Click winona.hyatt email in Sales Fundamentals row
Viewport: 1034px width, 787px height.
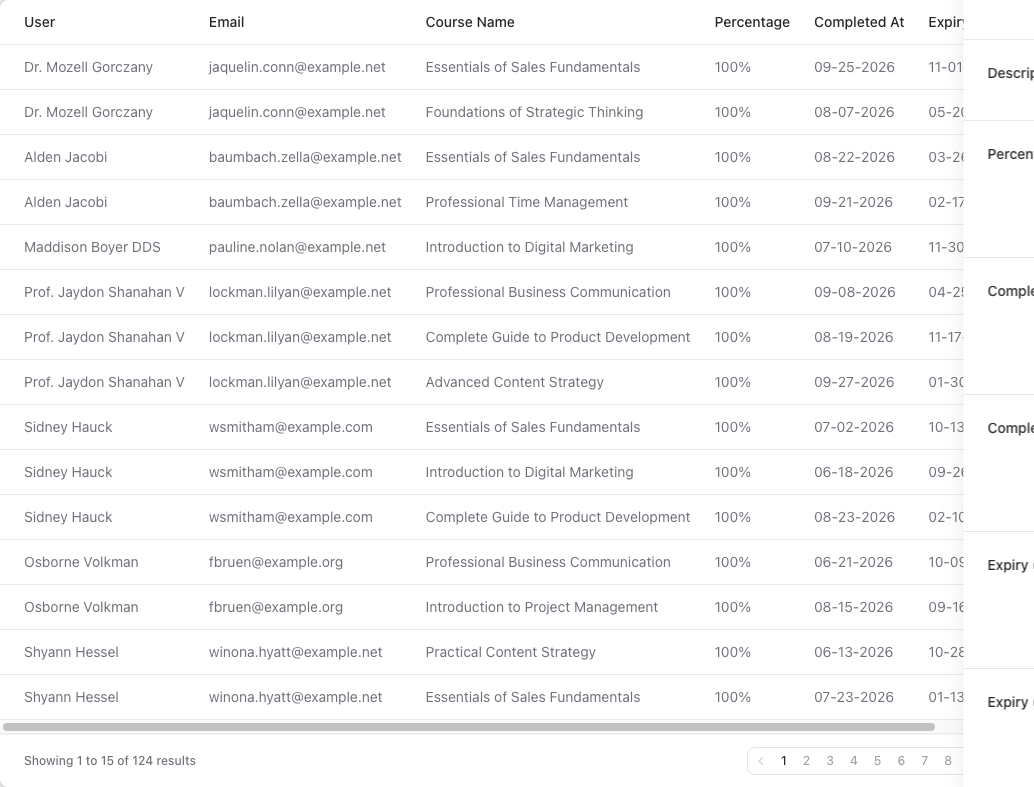point(295,697)
